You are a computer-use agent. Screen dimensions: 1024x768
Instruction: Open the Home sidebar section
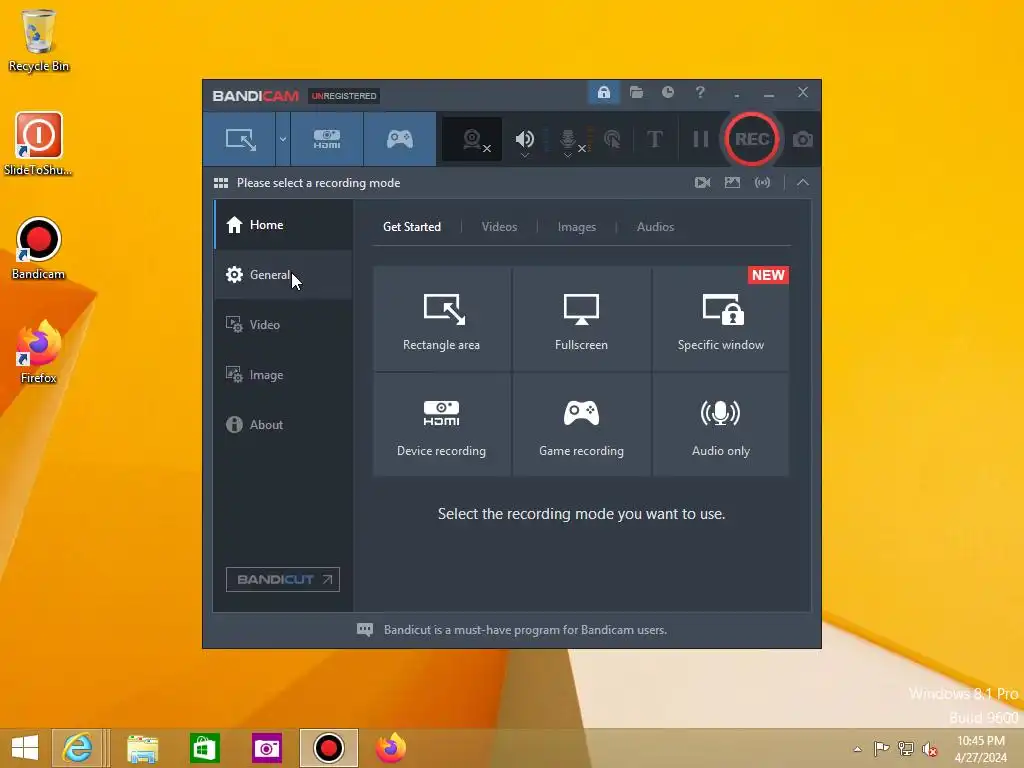[x=284, y=225]
